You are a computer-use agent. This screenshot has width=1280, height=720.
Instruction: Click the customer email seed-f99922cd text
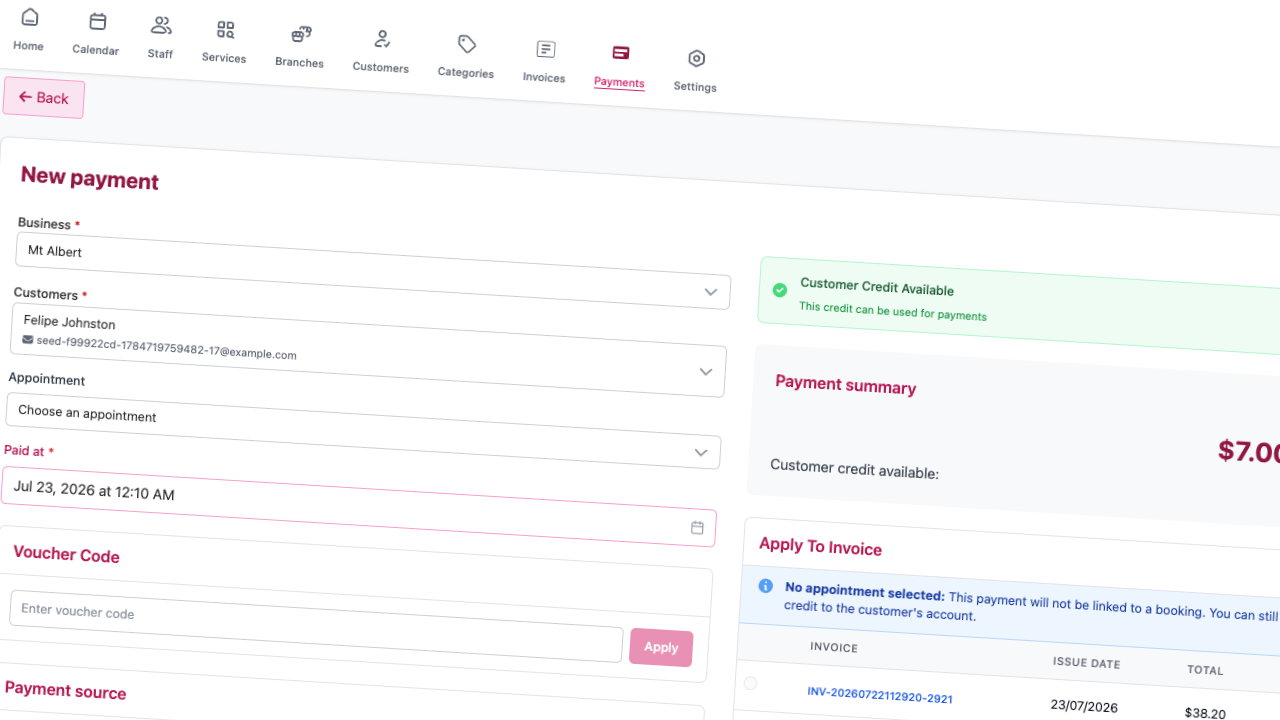click(167, 347)
